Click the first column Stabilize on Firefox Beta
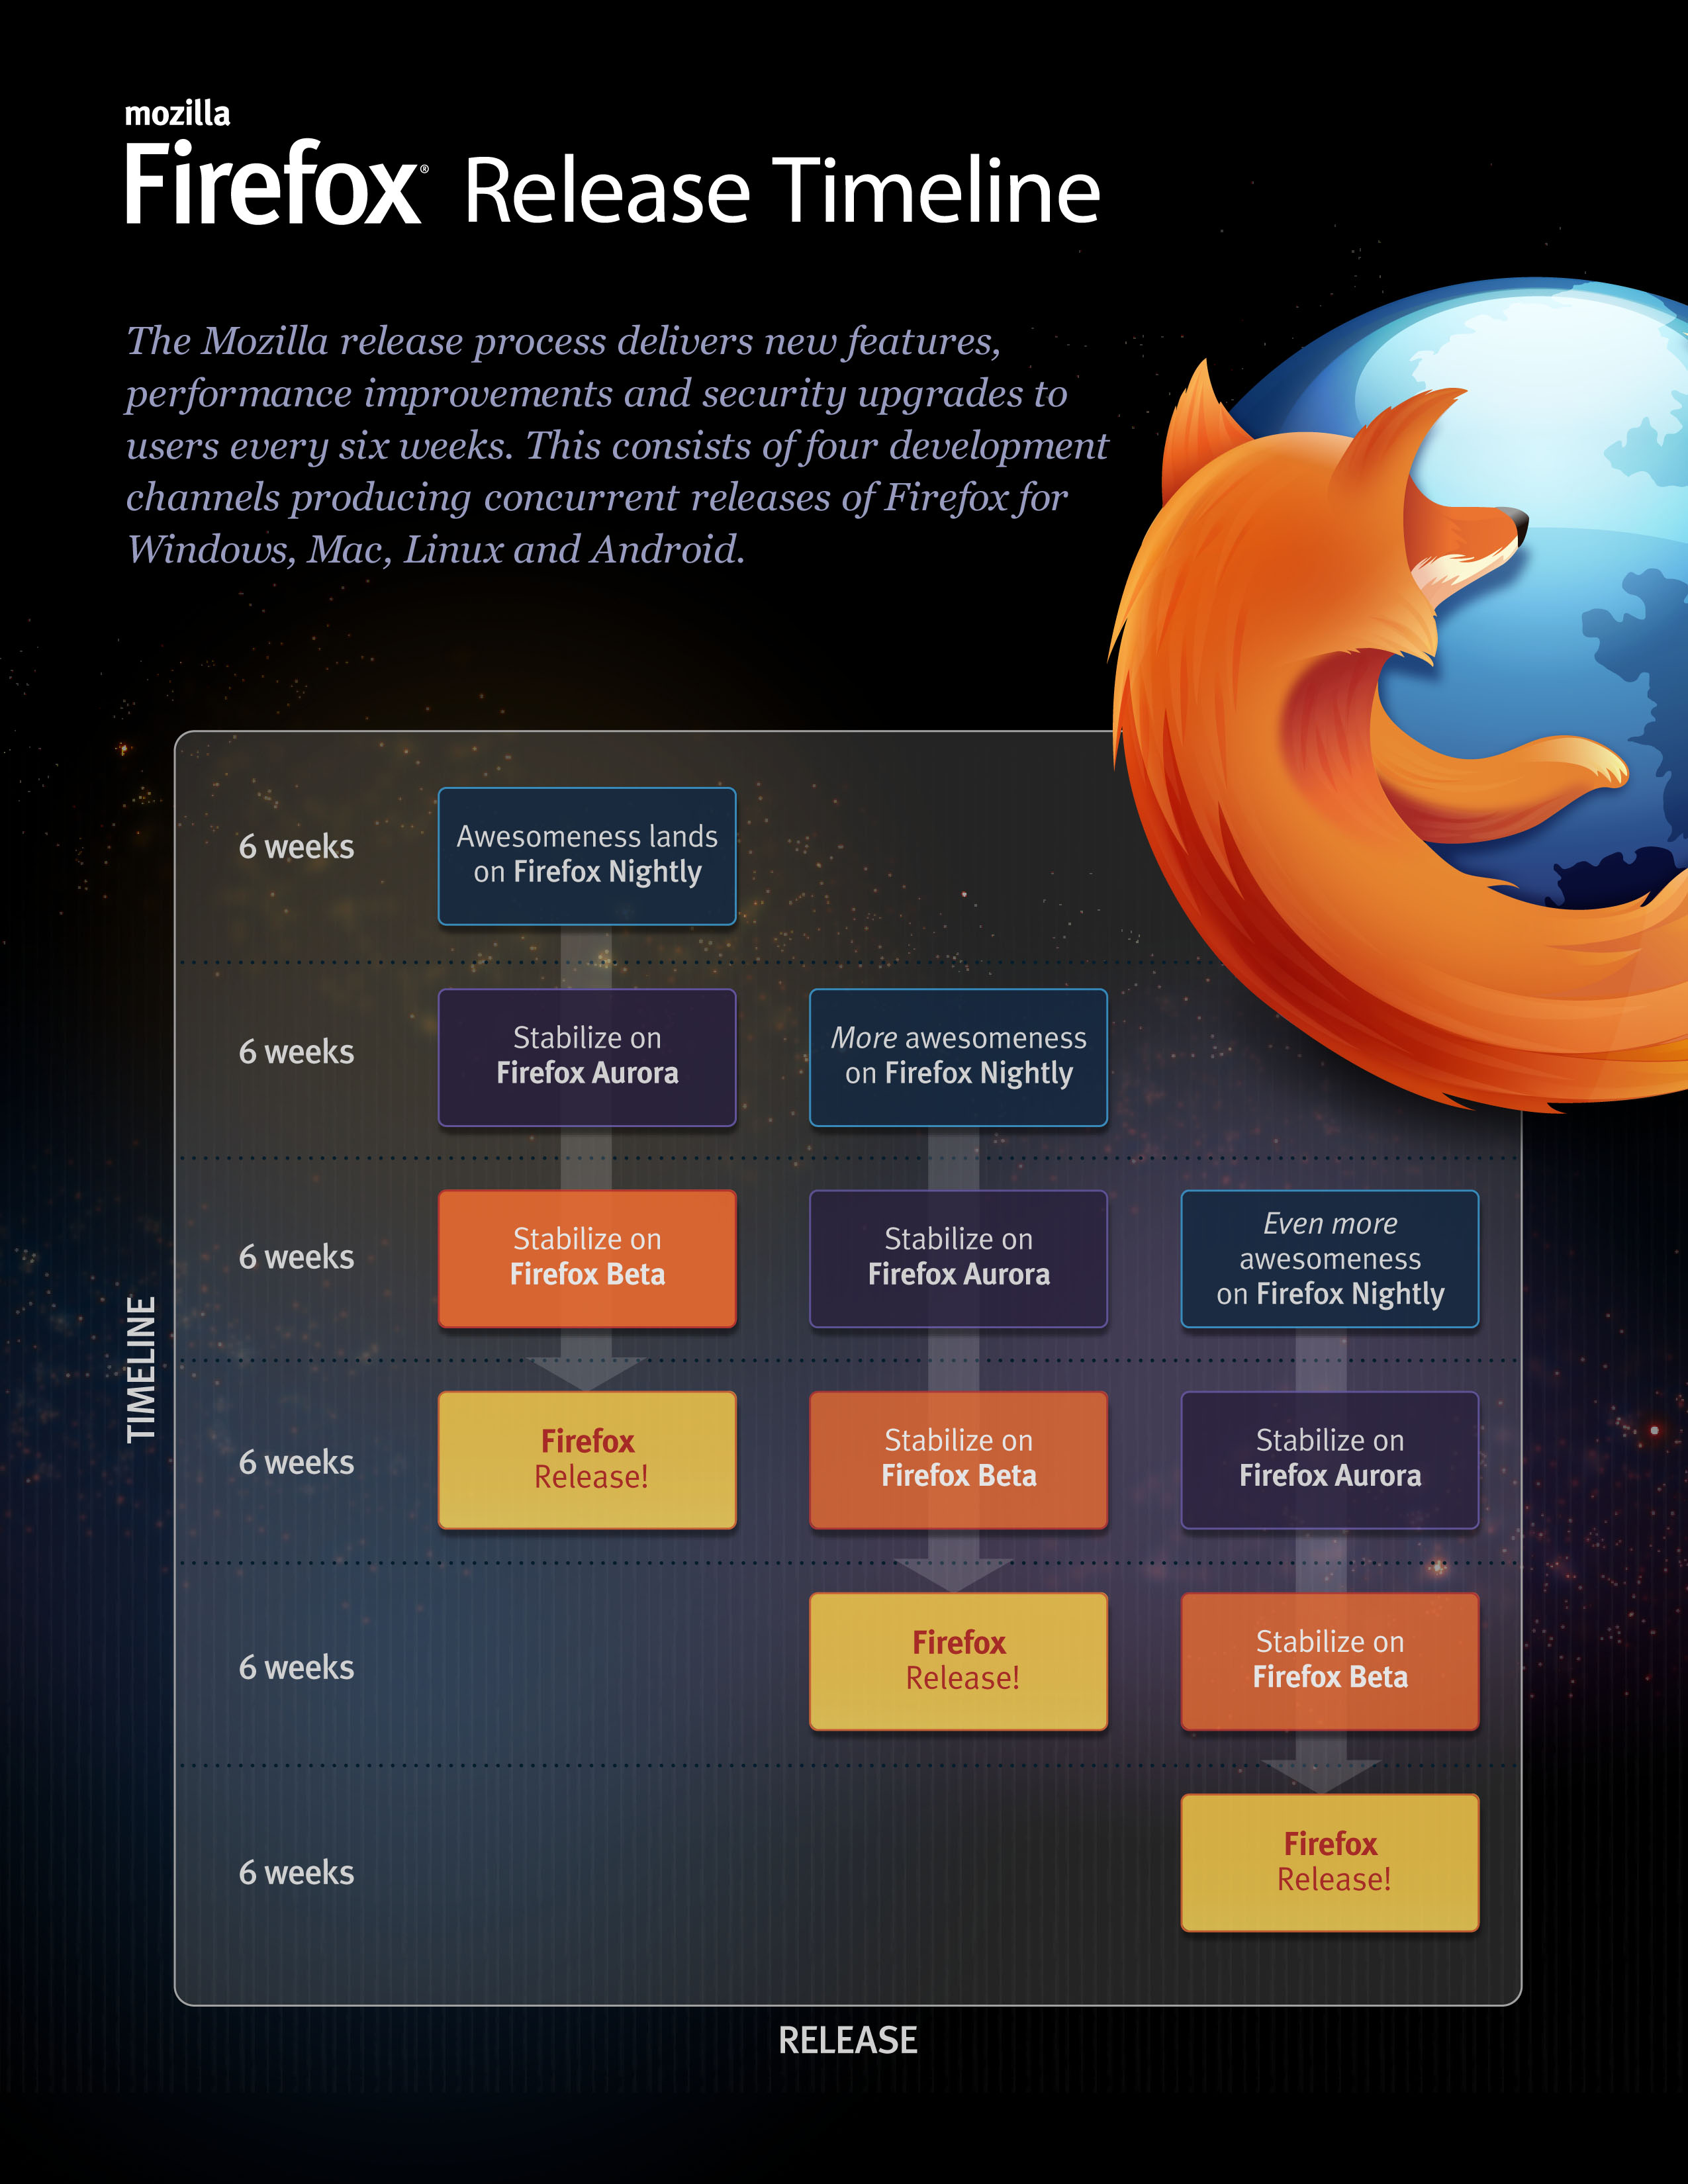The image size is (1688, 2184). tap(587, 1258)
